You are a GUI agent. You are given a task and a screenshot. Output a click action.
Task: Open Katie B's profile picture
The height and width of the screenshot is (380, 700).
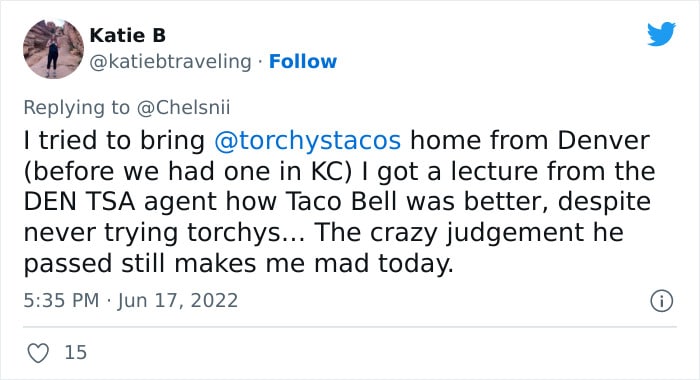tap(54, 49)
